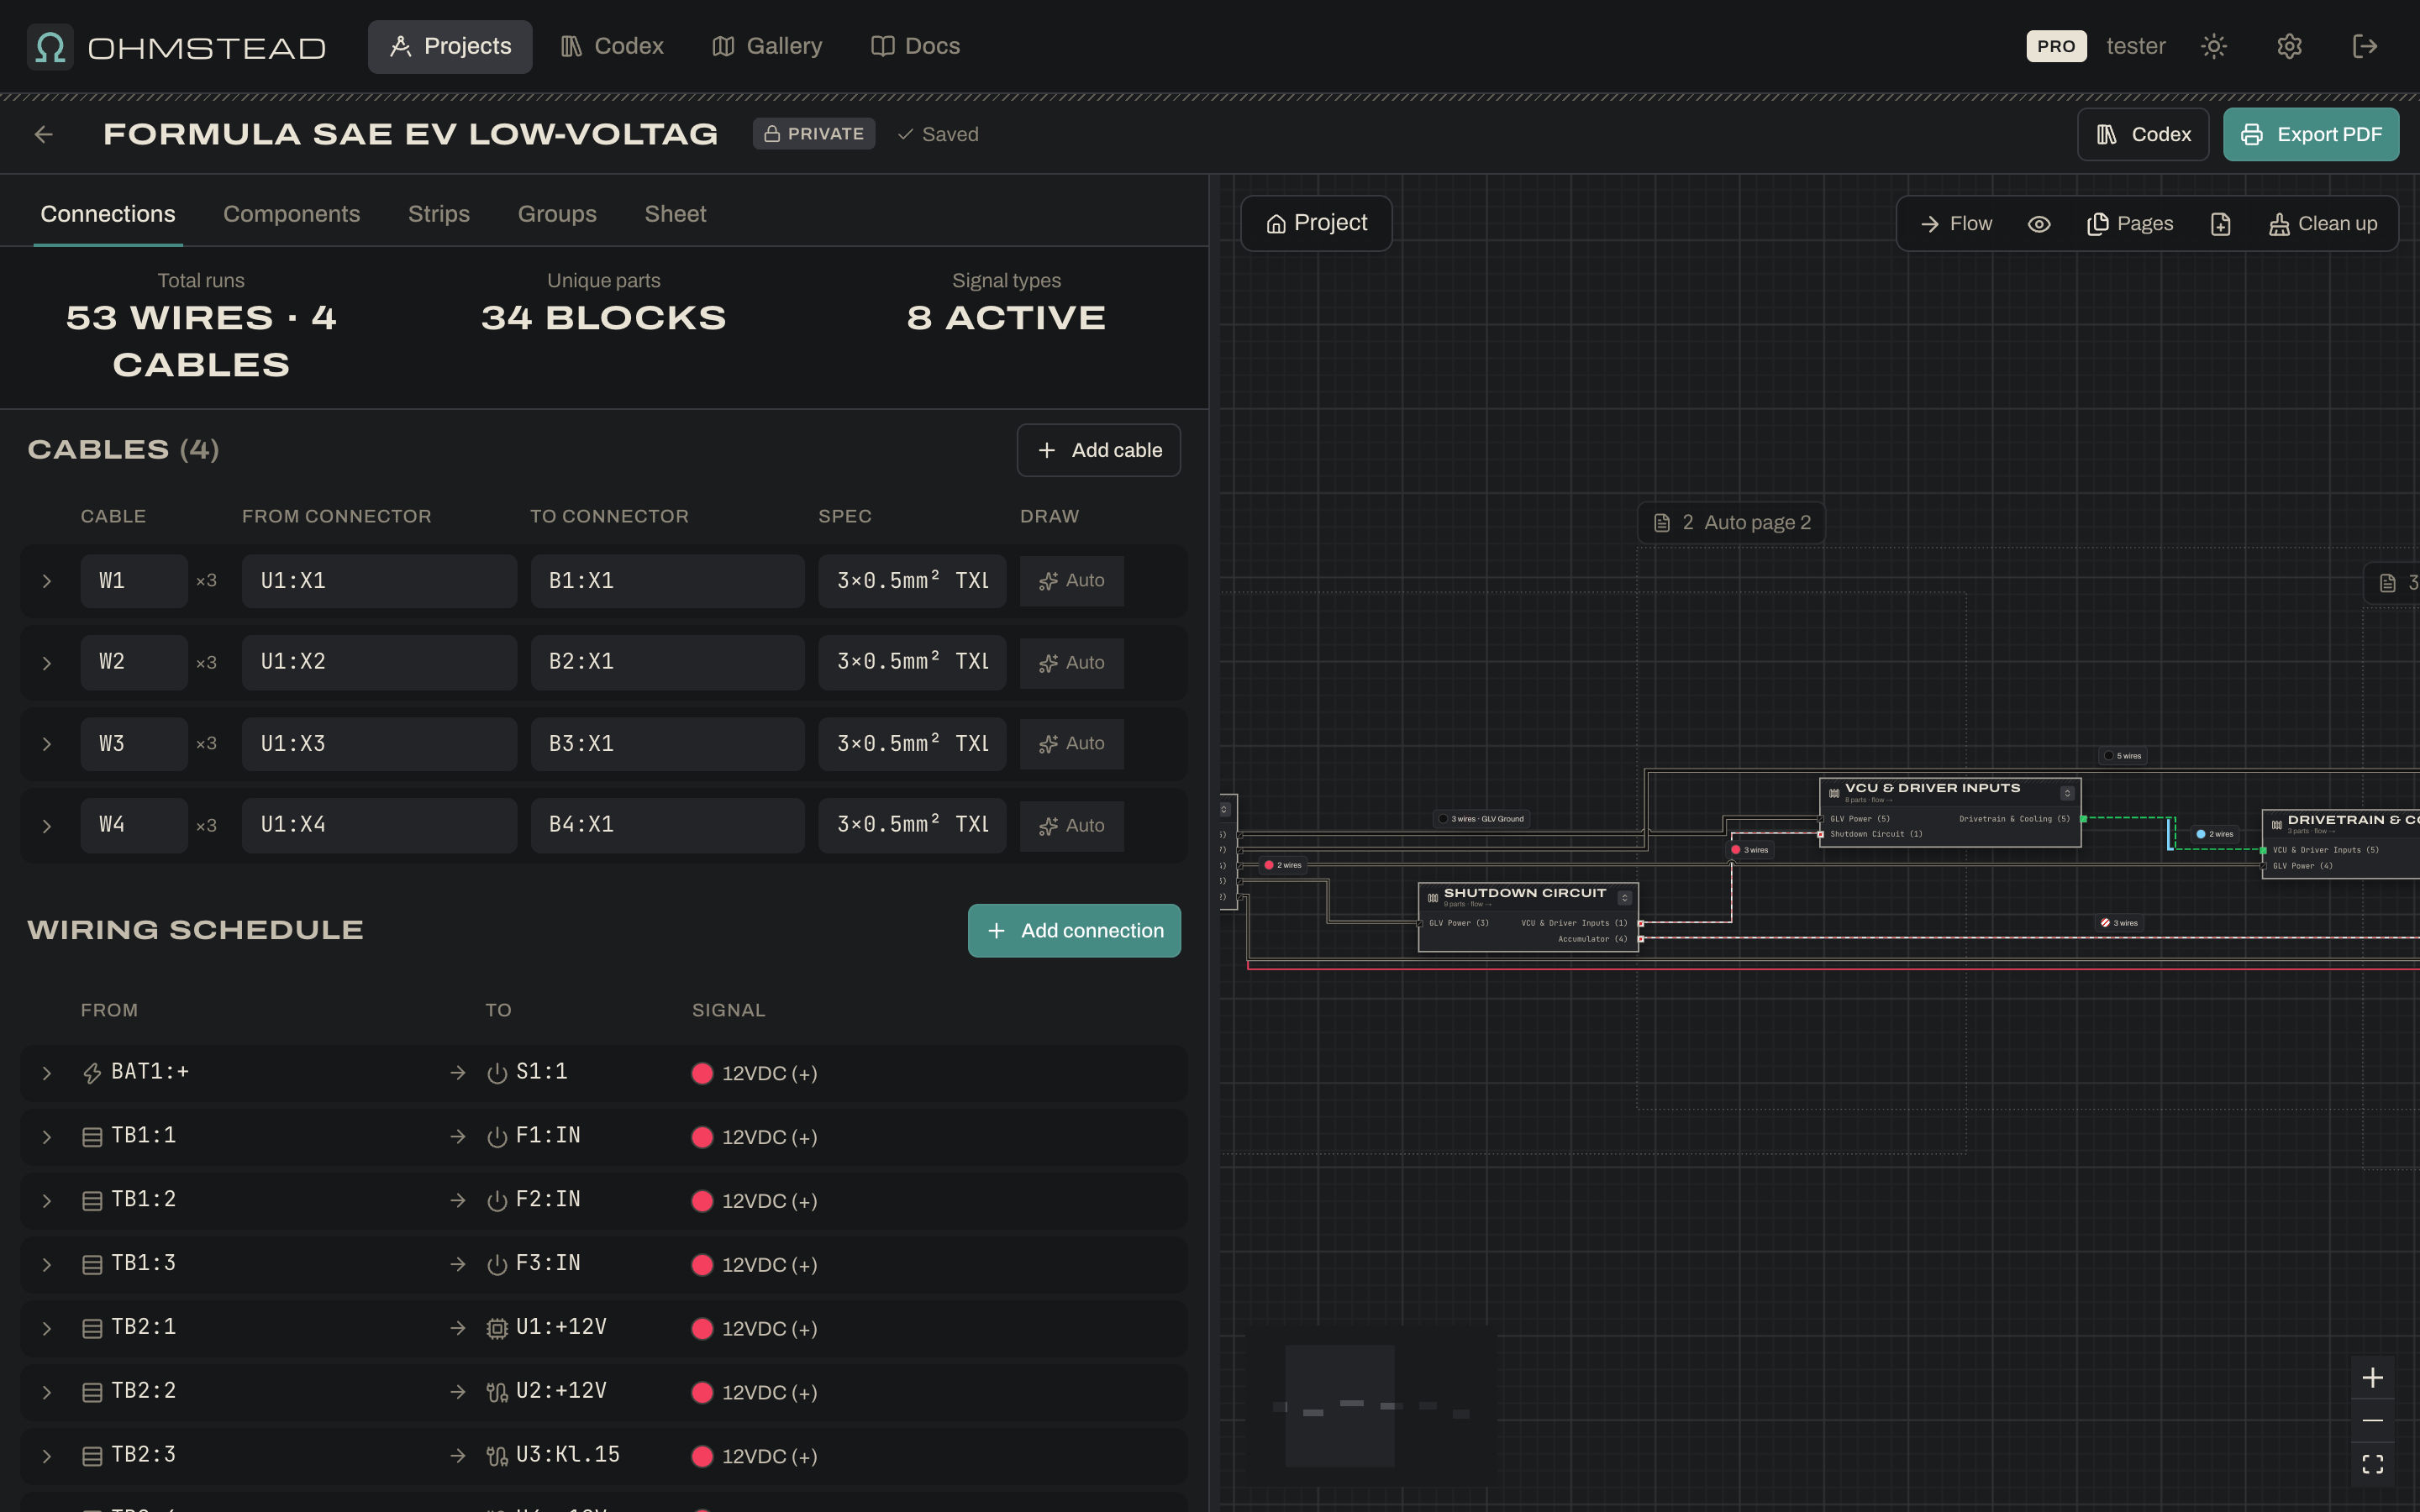Expand the W4 cable row

46,826
